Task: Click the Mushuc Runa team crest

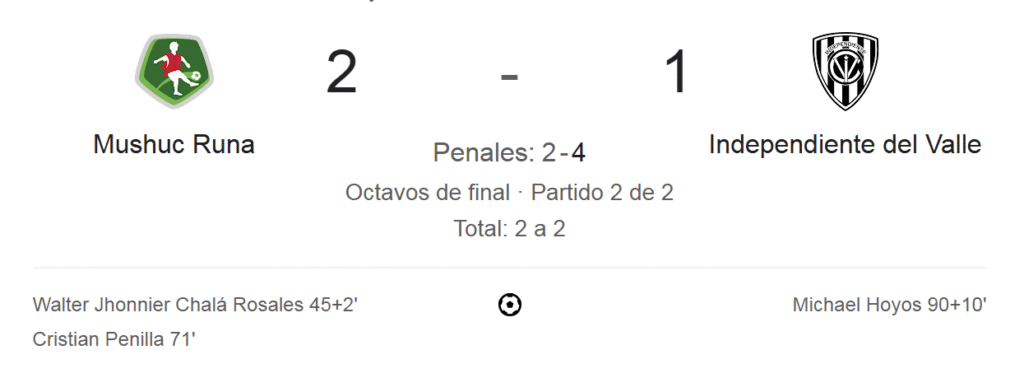Action: (174, 71)
